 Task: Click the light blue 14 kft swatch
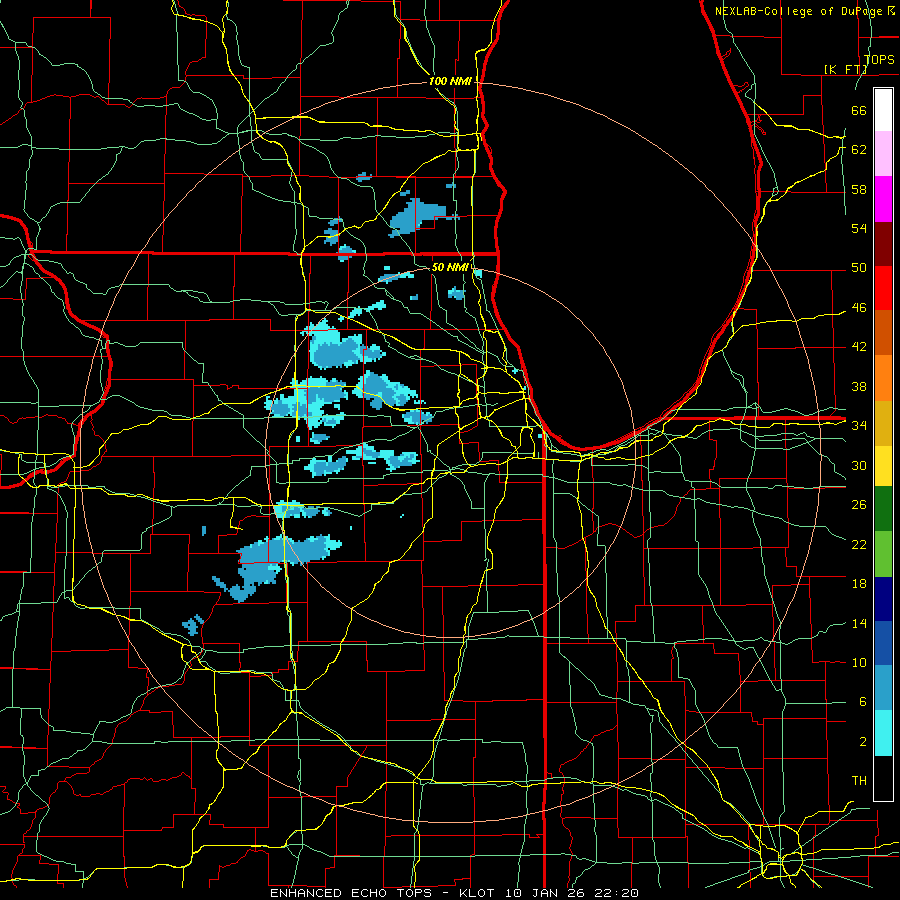883,688
